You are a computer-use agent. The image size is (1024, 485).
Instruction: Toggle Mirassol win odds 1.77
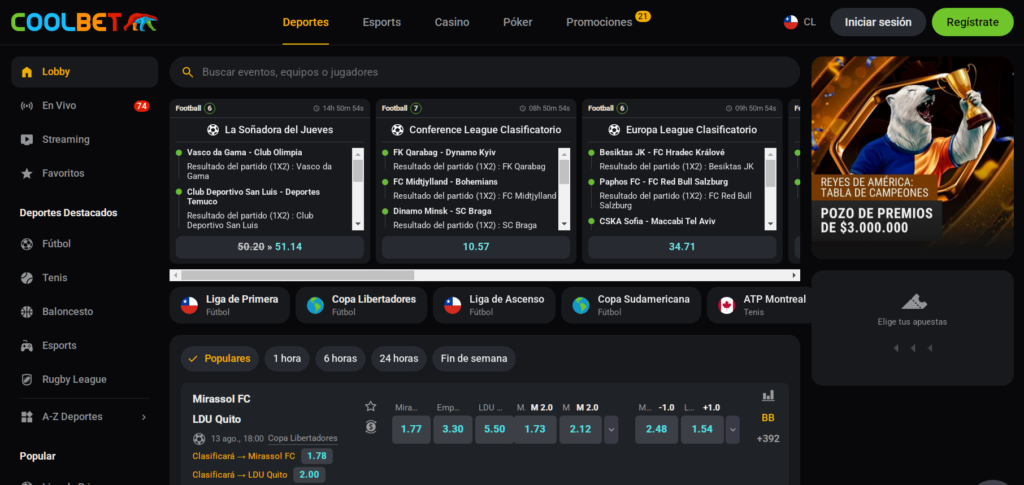(x=411, y=430)
